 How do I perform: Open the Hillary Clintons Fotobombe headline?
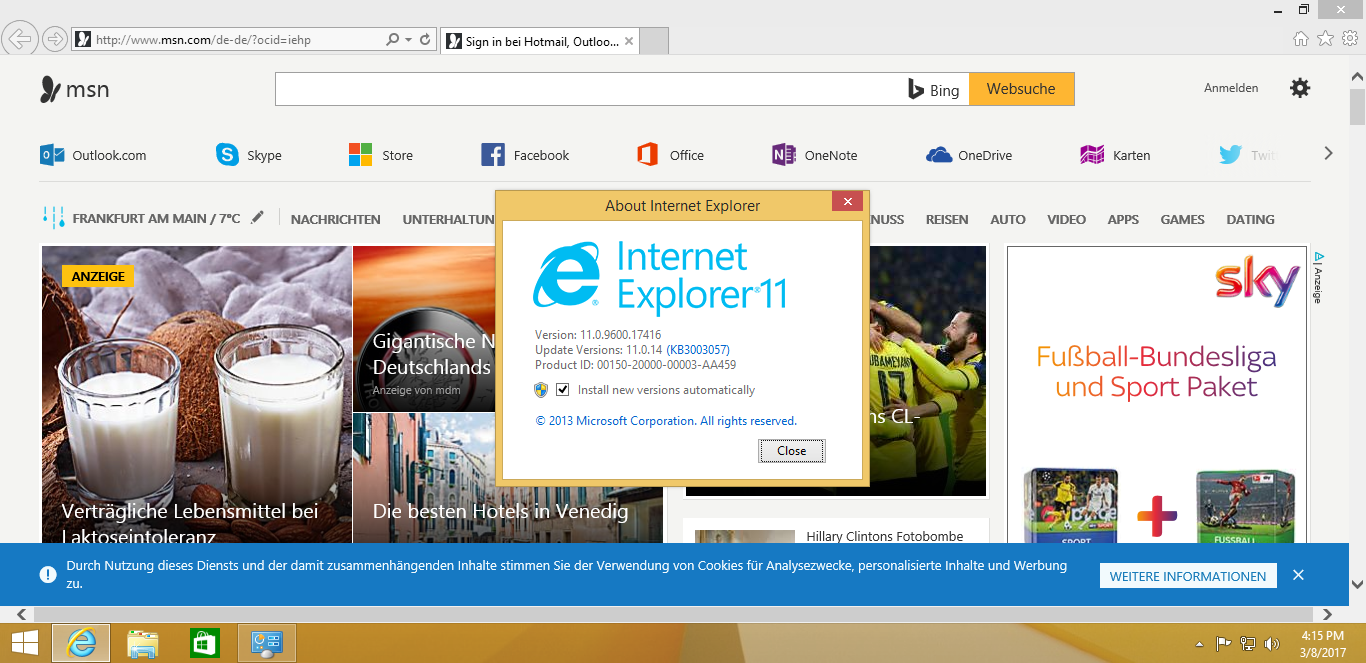coord(884,536)
